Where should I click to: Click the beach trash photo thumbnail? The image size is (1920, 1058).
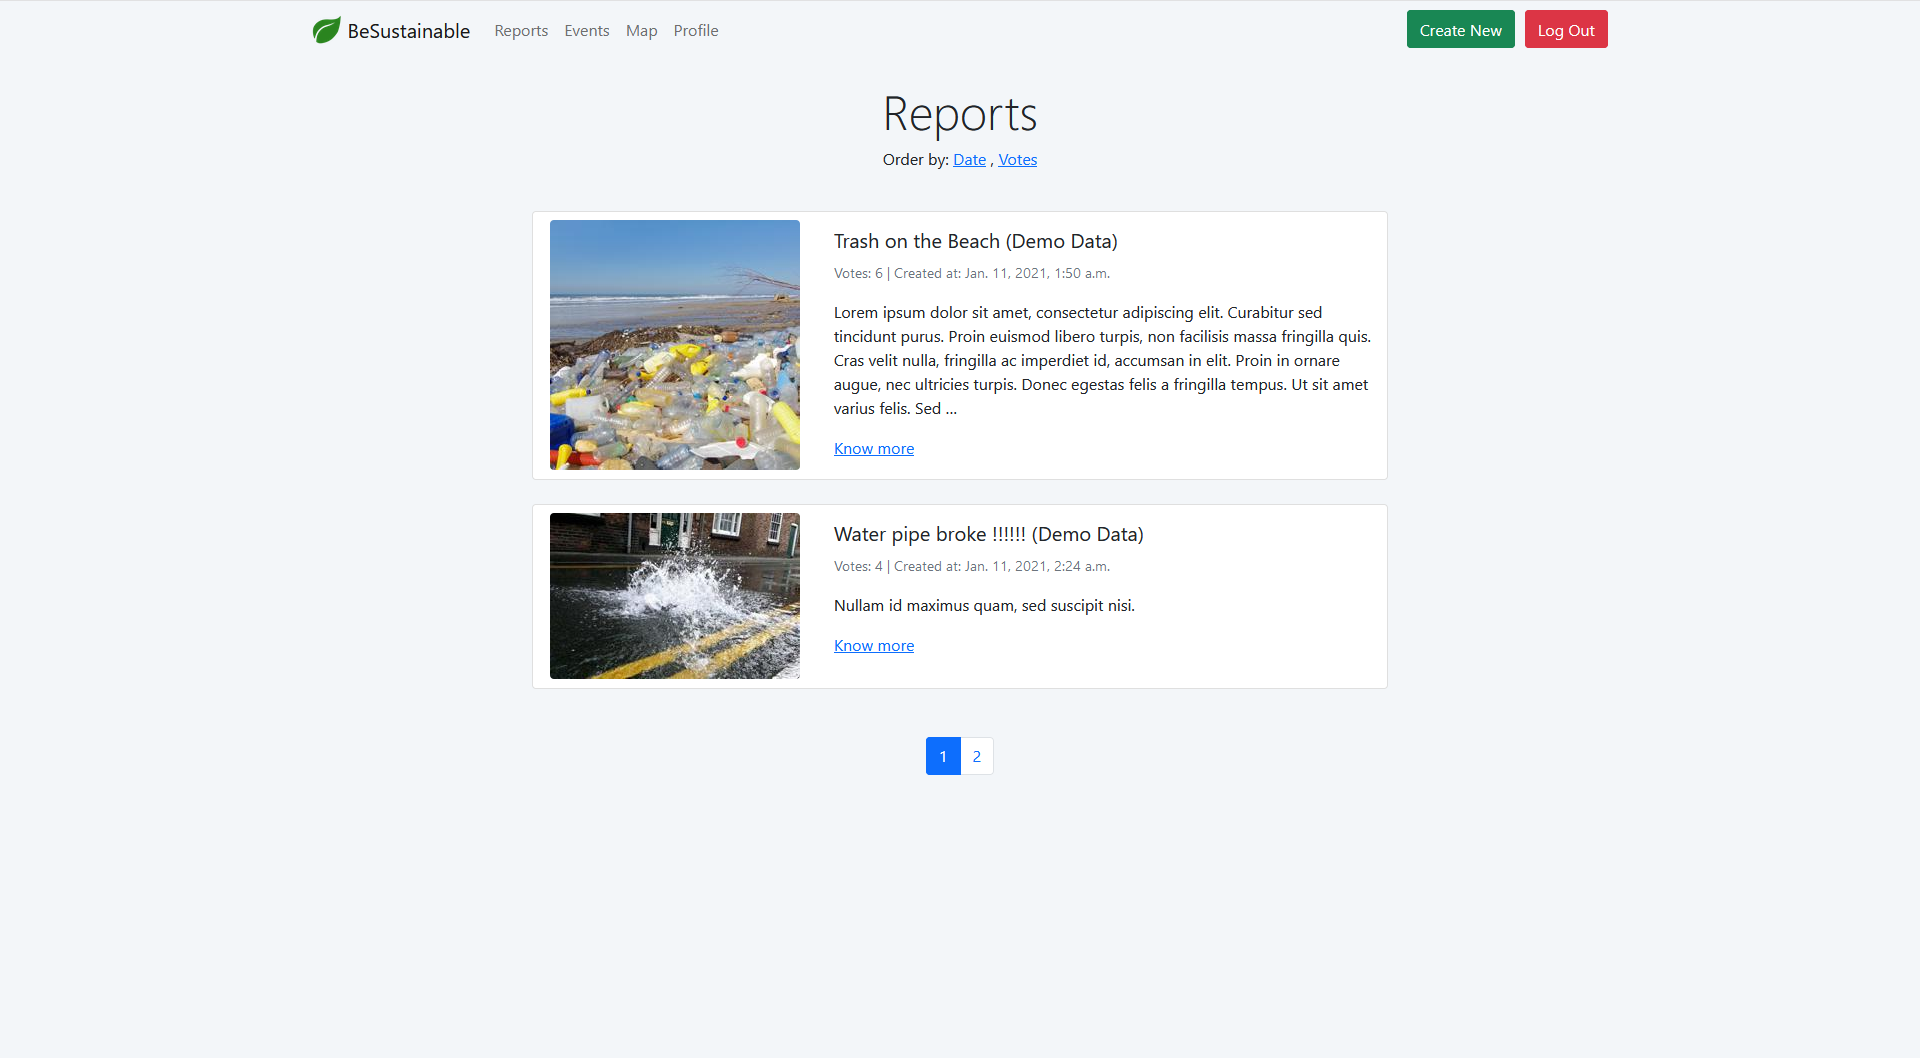pyautogui.click(x=675, y=345)
